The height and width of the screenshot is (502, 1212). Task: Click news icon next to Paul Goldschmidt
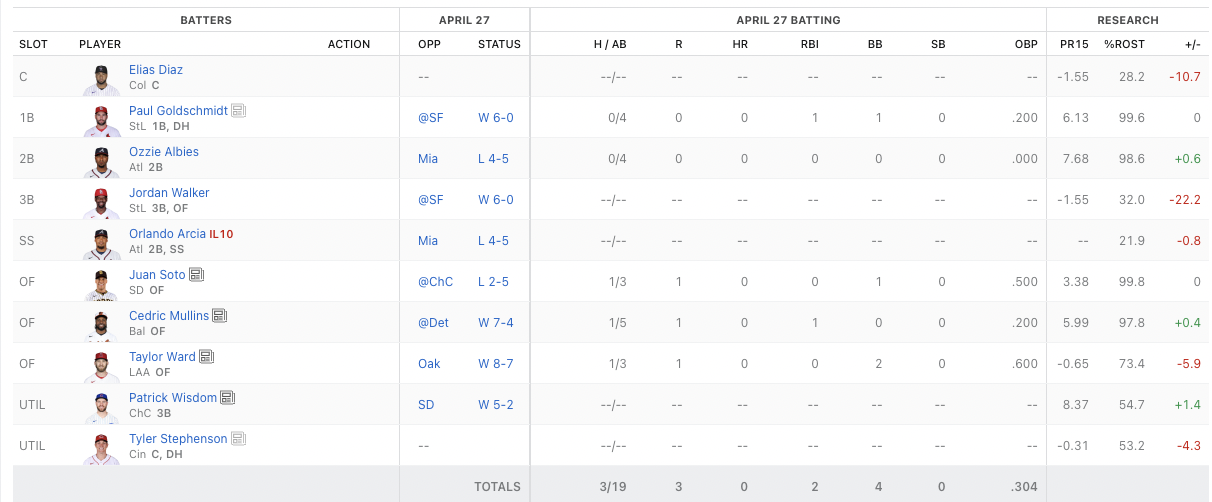tap(239, 111)
